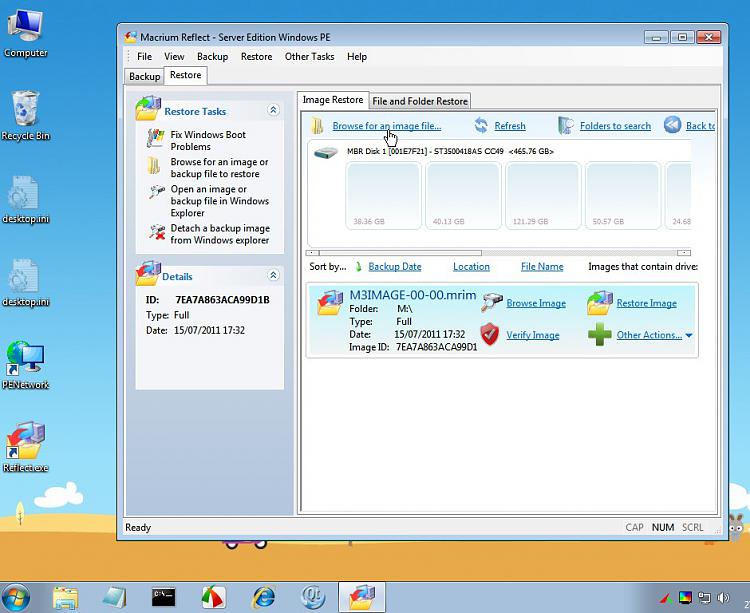The image size is (750, 613).
Task: Sort images by Location
Action: [x=471, y=267]
